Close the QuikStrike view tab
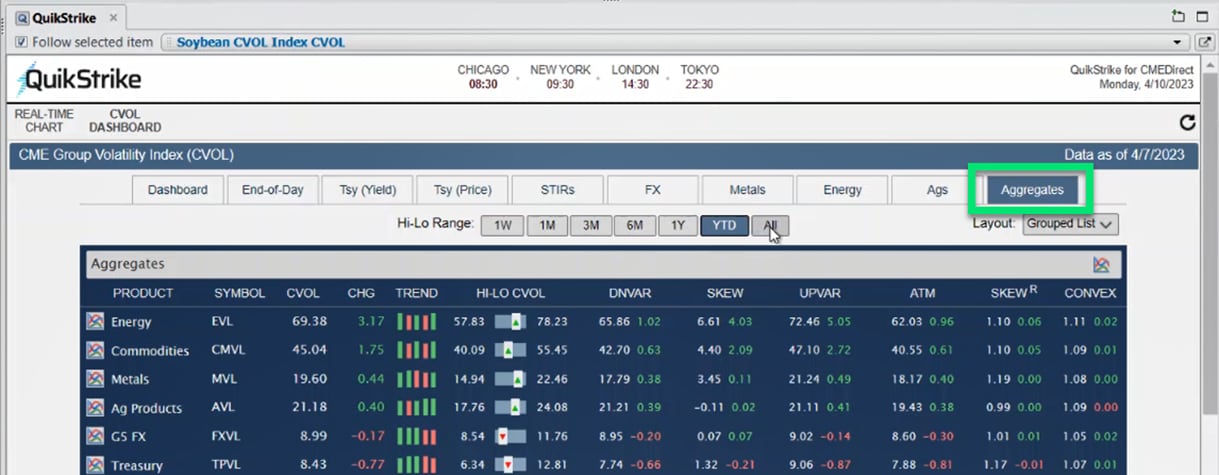 113,18
